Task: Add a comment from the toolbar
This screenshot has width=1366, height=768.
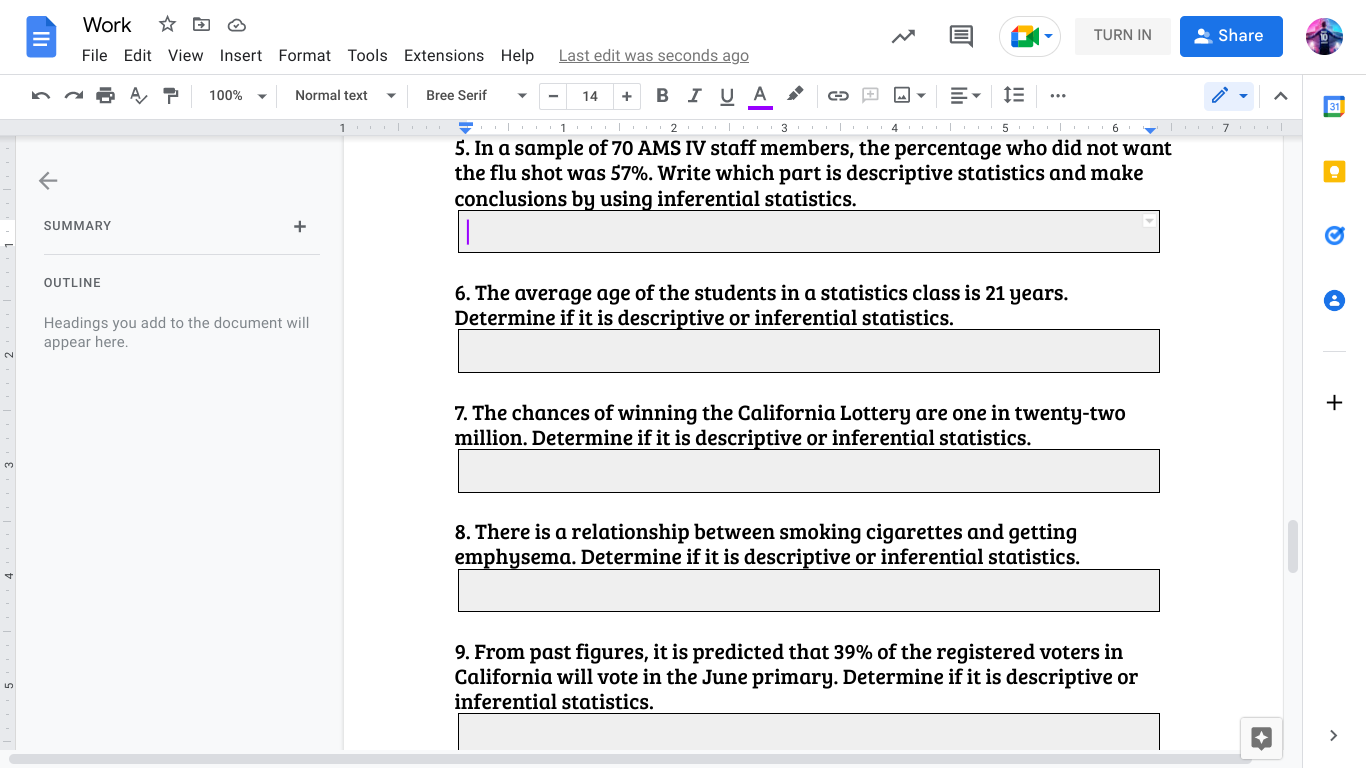Action: (x=870, y=96)
